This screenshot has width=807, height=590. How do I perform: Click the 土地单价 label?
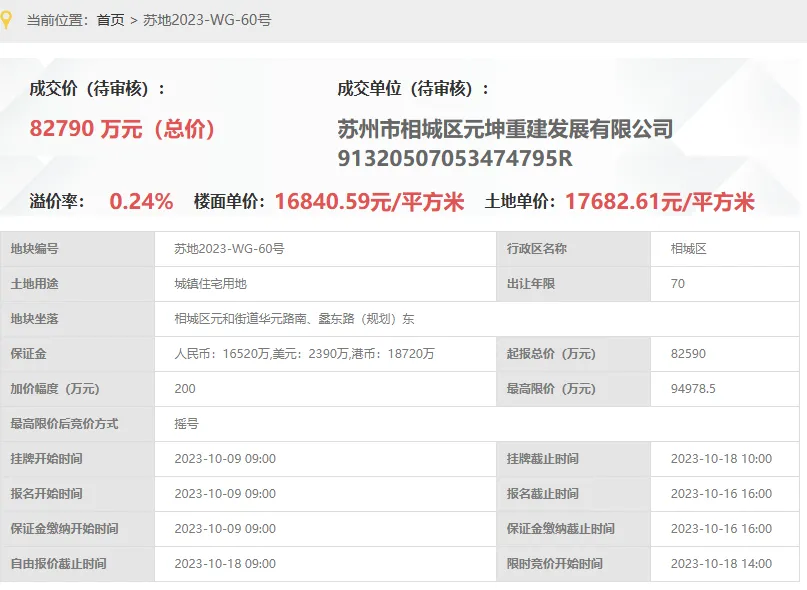point(520,201)
